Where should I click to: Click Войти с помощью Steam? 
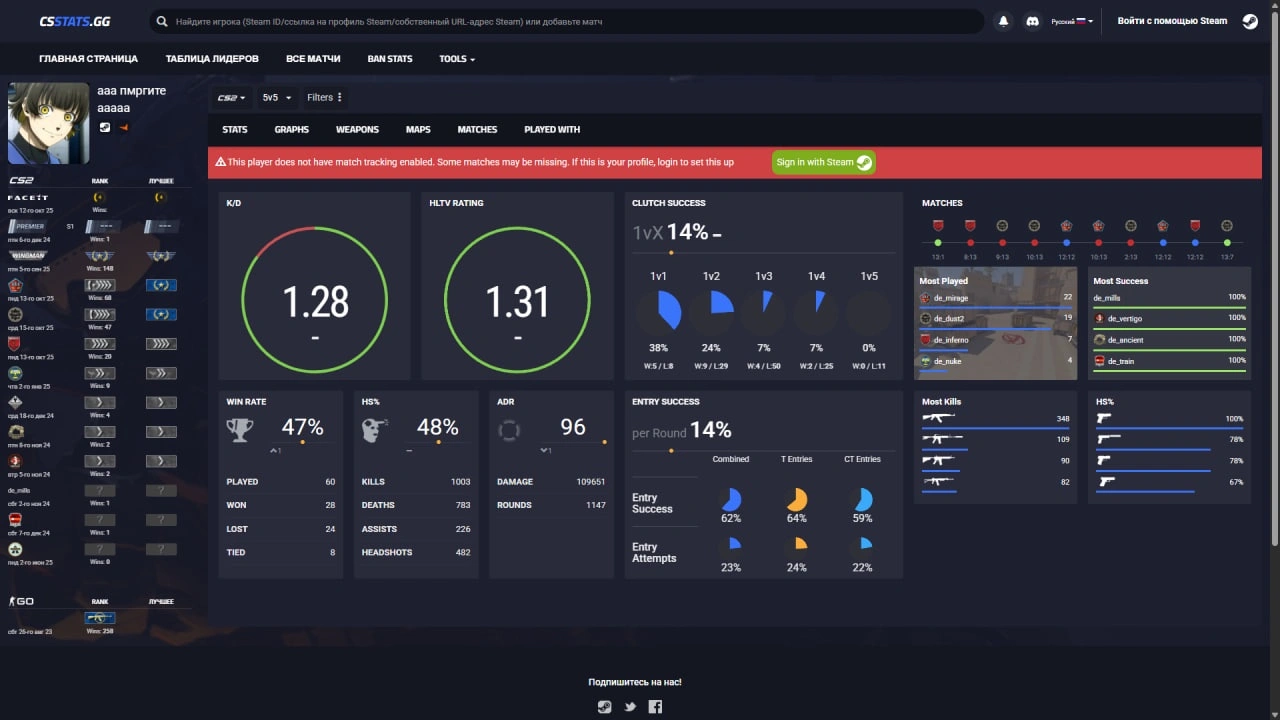tap(1172, 21)
